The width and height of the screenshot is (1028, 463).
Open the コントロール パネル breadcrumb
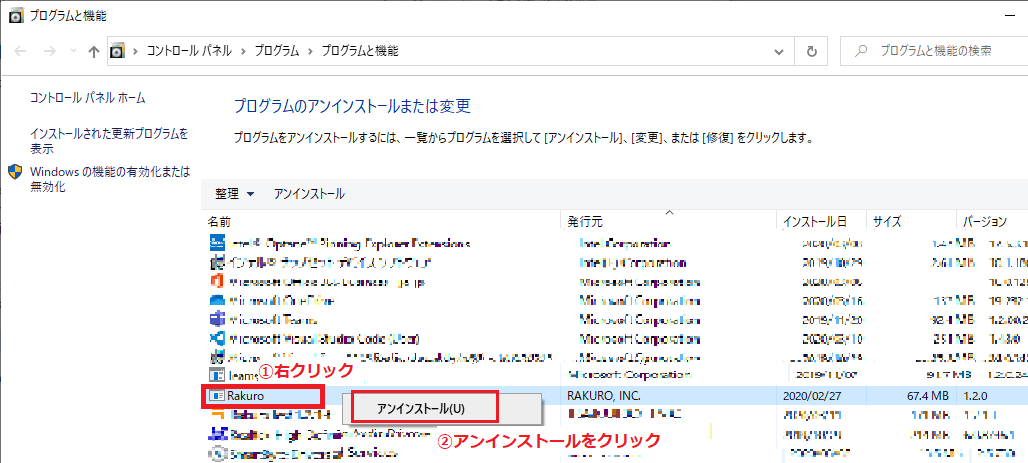(189, 51)
